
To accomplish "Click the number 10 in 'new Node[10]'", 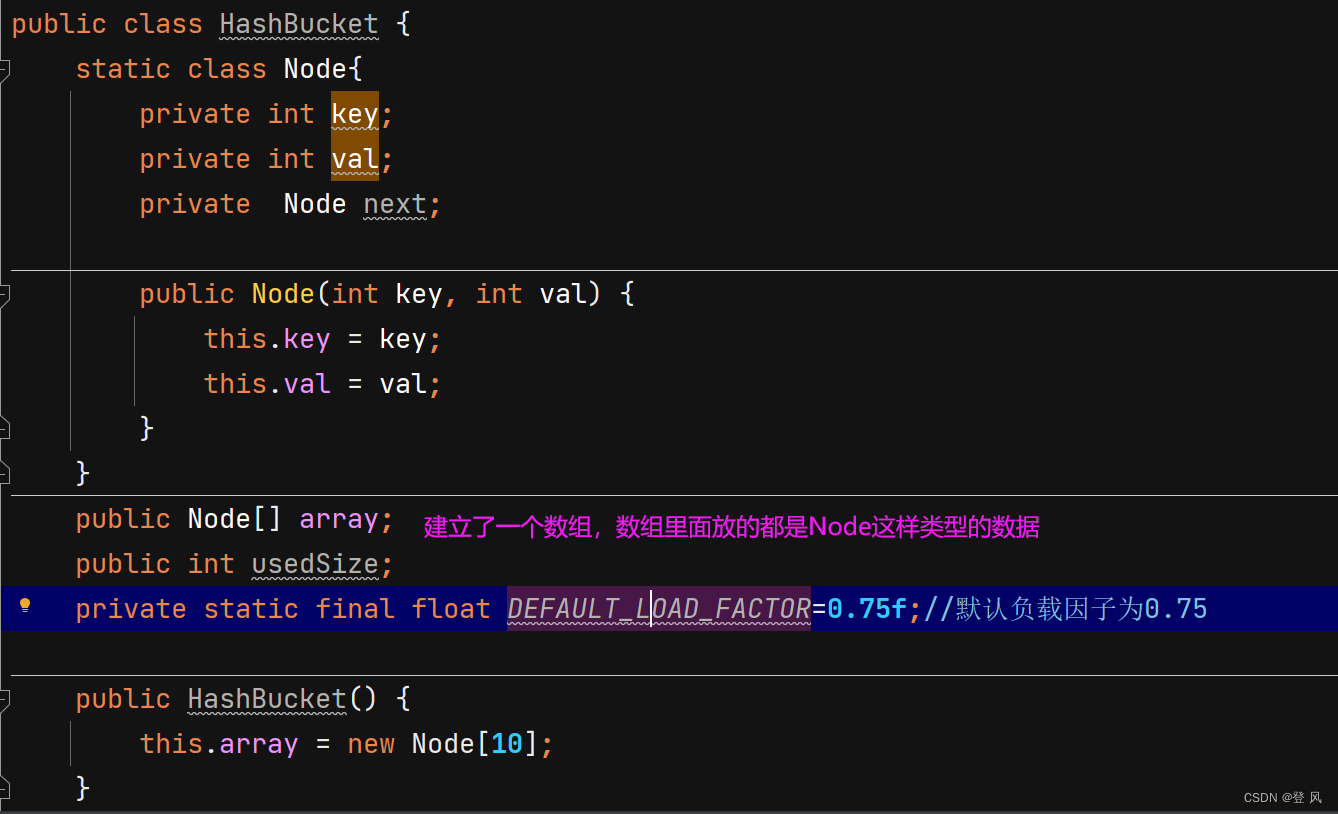I will (x=507, y=744).
